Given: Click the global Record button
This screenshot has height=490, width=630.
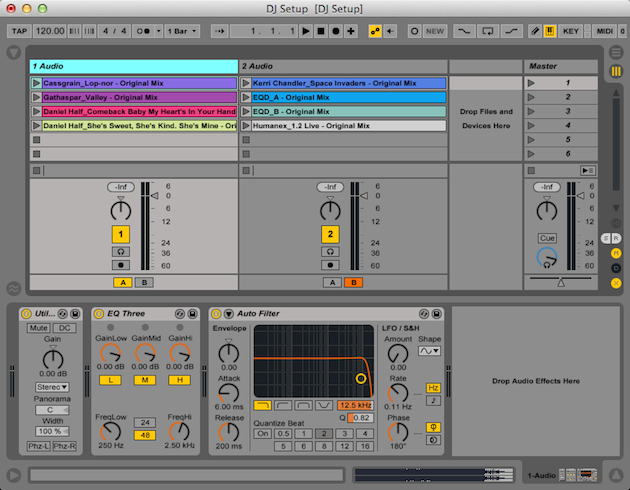Looking at the screenshot, I should [x=336, y=31].
